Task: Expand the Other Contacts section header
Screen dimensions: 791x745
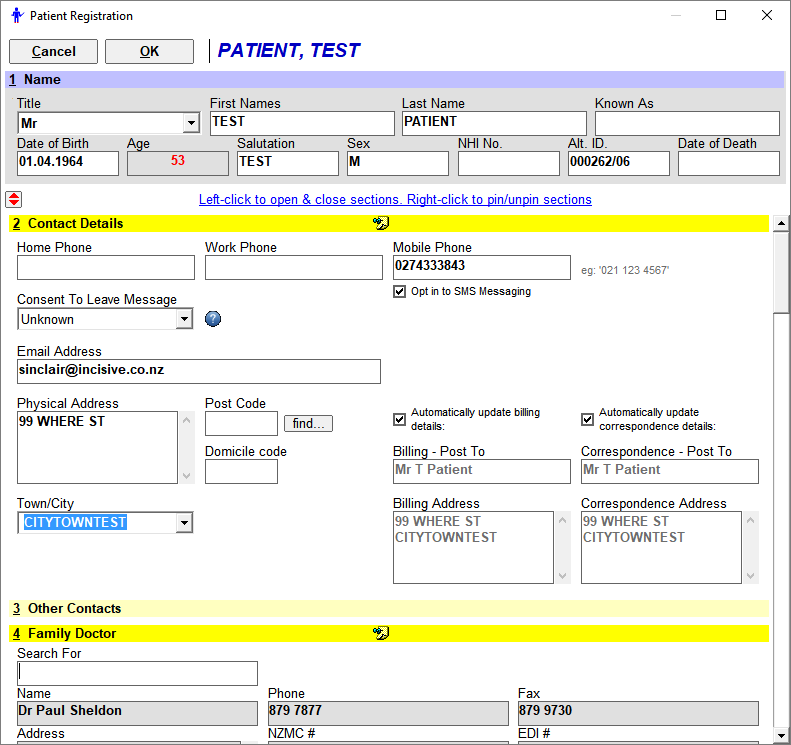Action: click(388, 608)
